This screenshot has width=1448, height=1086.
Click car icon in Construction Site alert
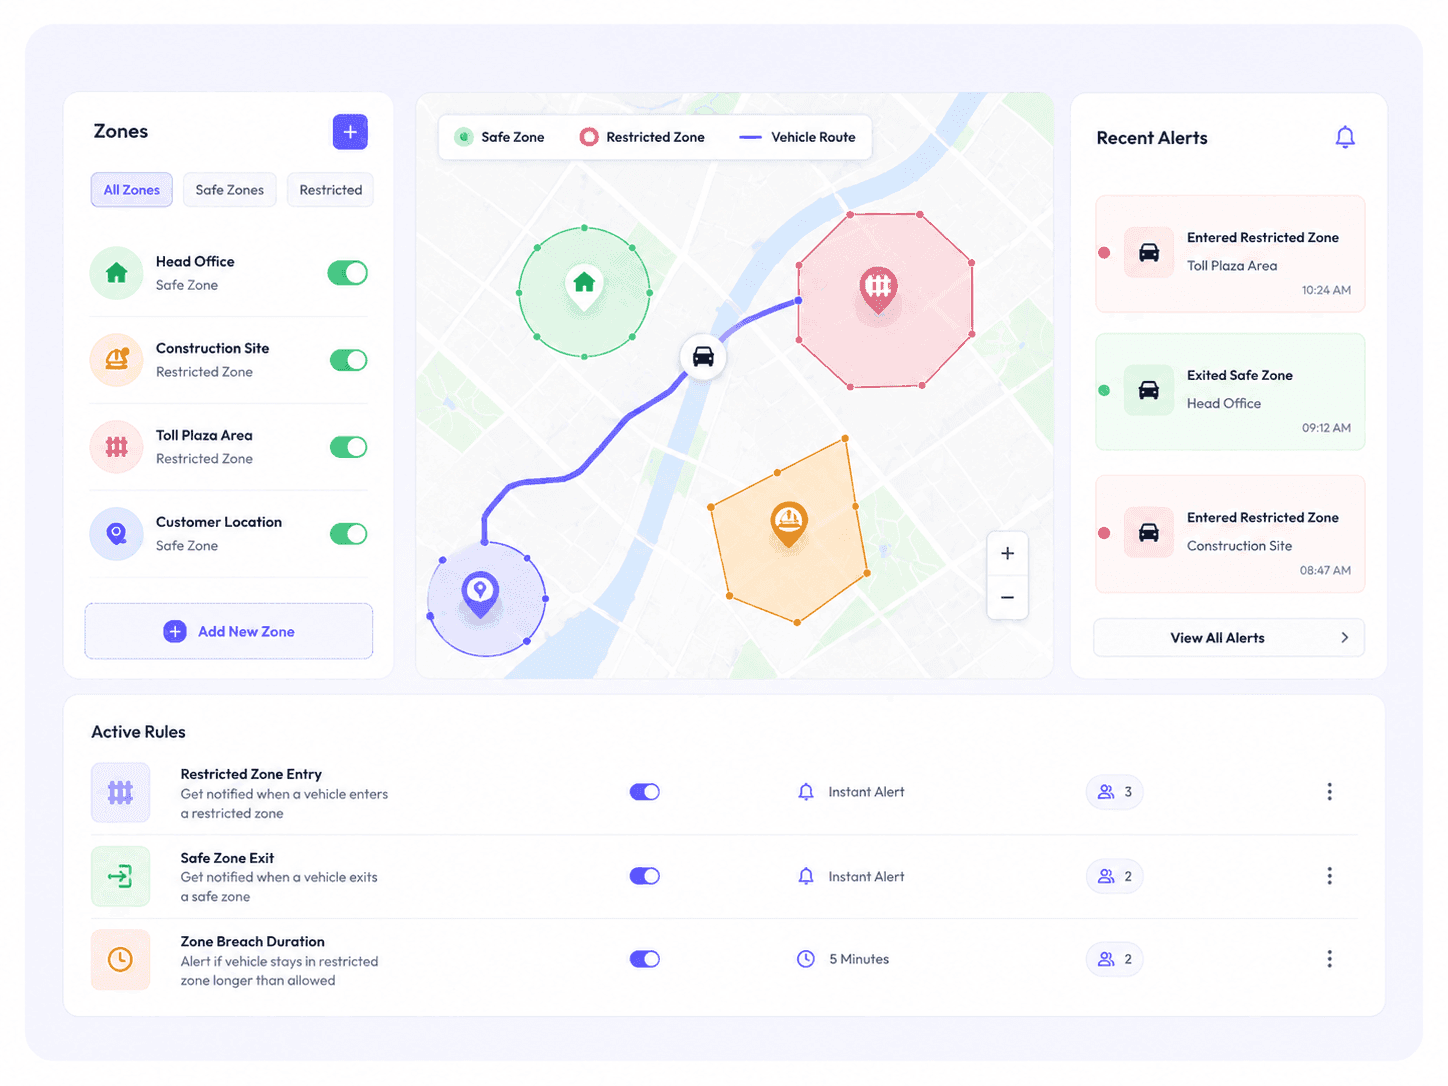point(1149,532)
